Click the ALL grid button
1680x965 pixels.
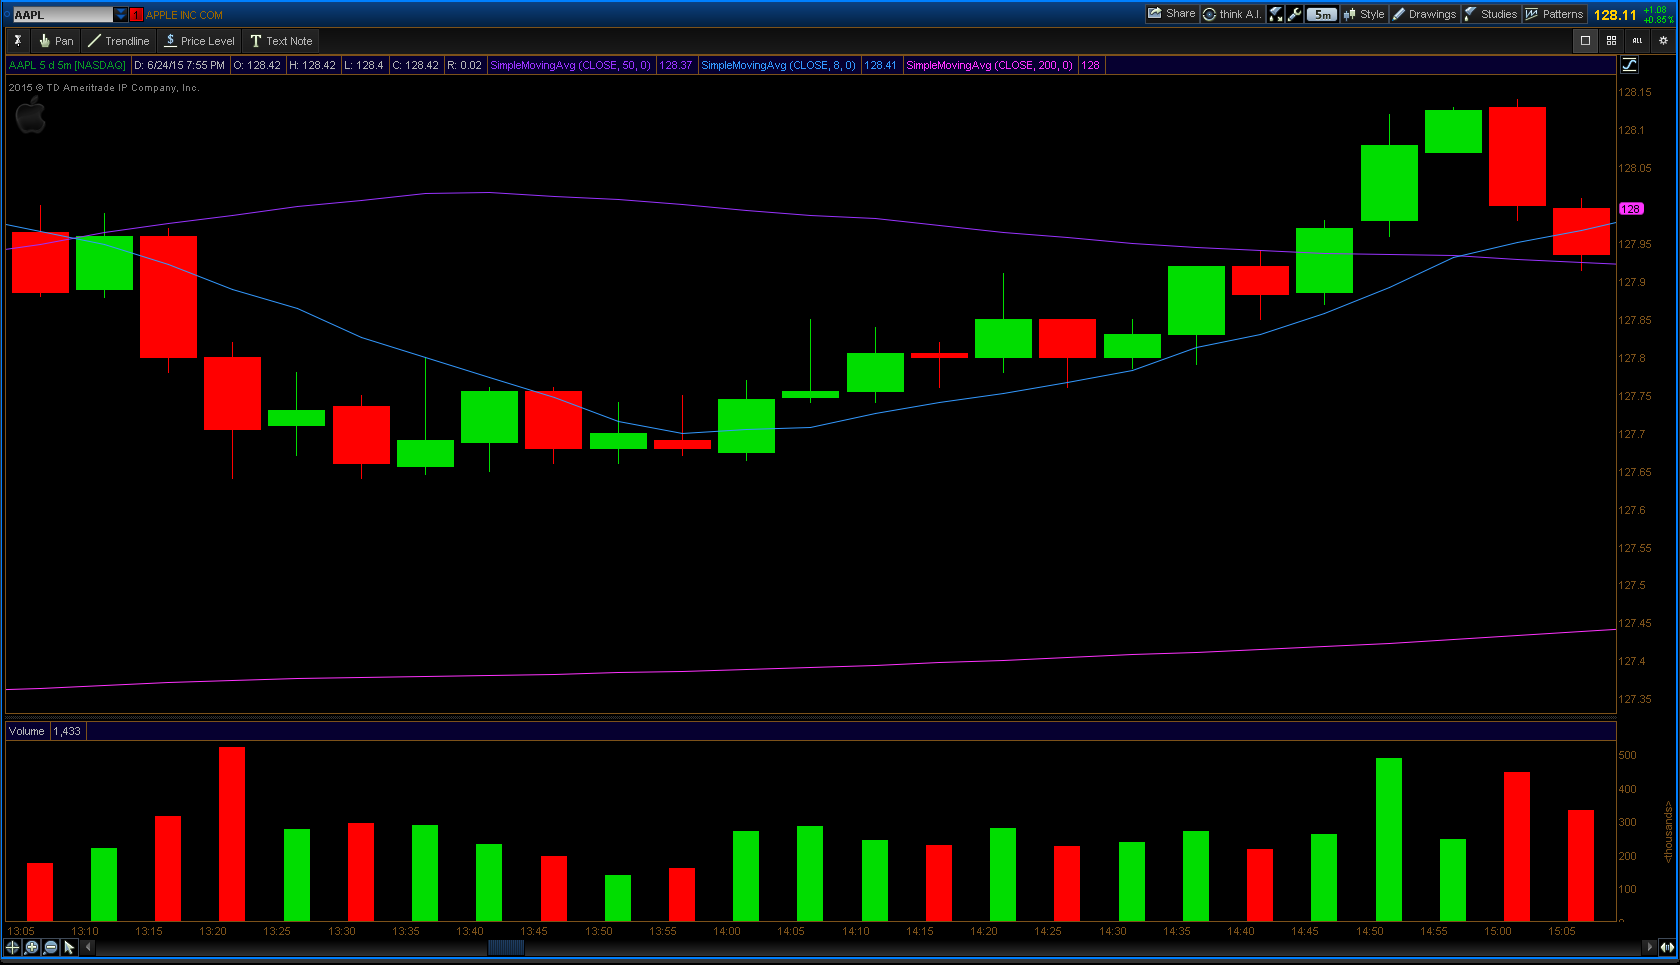[1637, 41]
